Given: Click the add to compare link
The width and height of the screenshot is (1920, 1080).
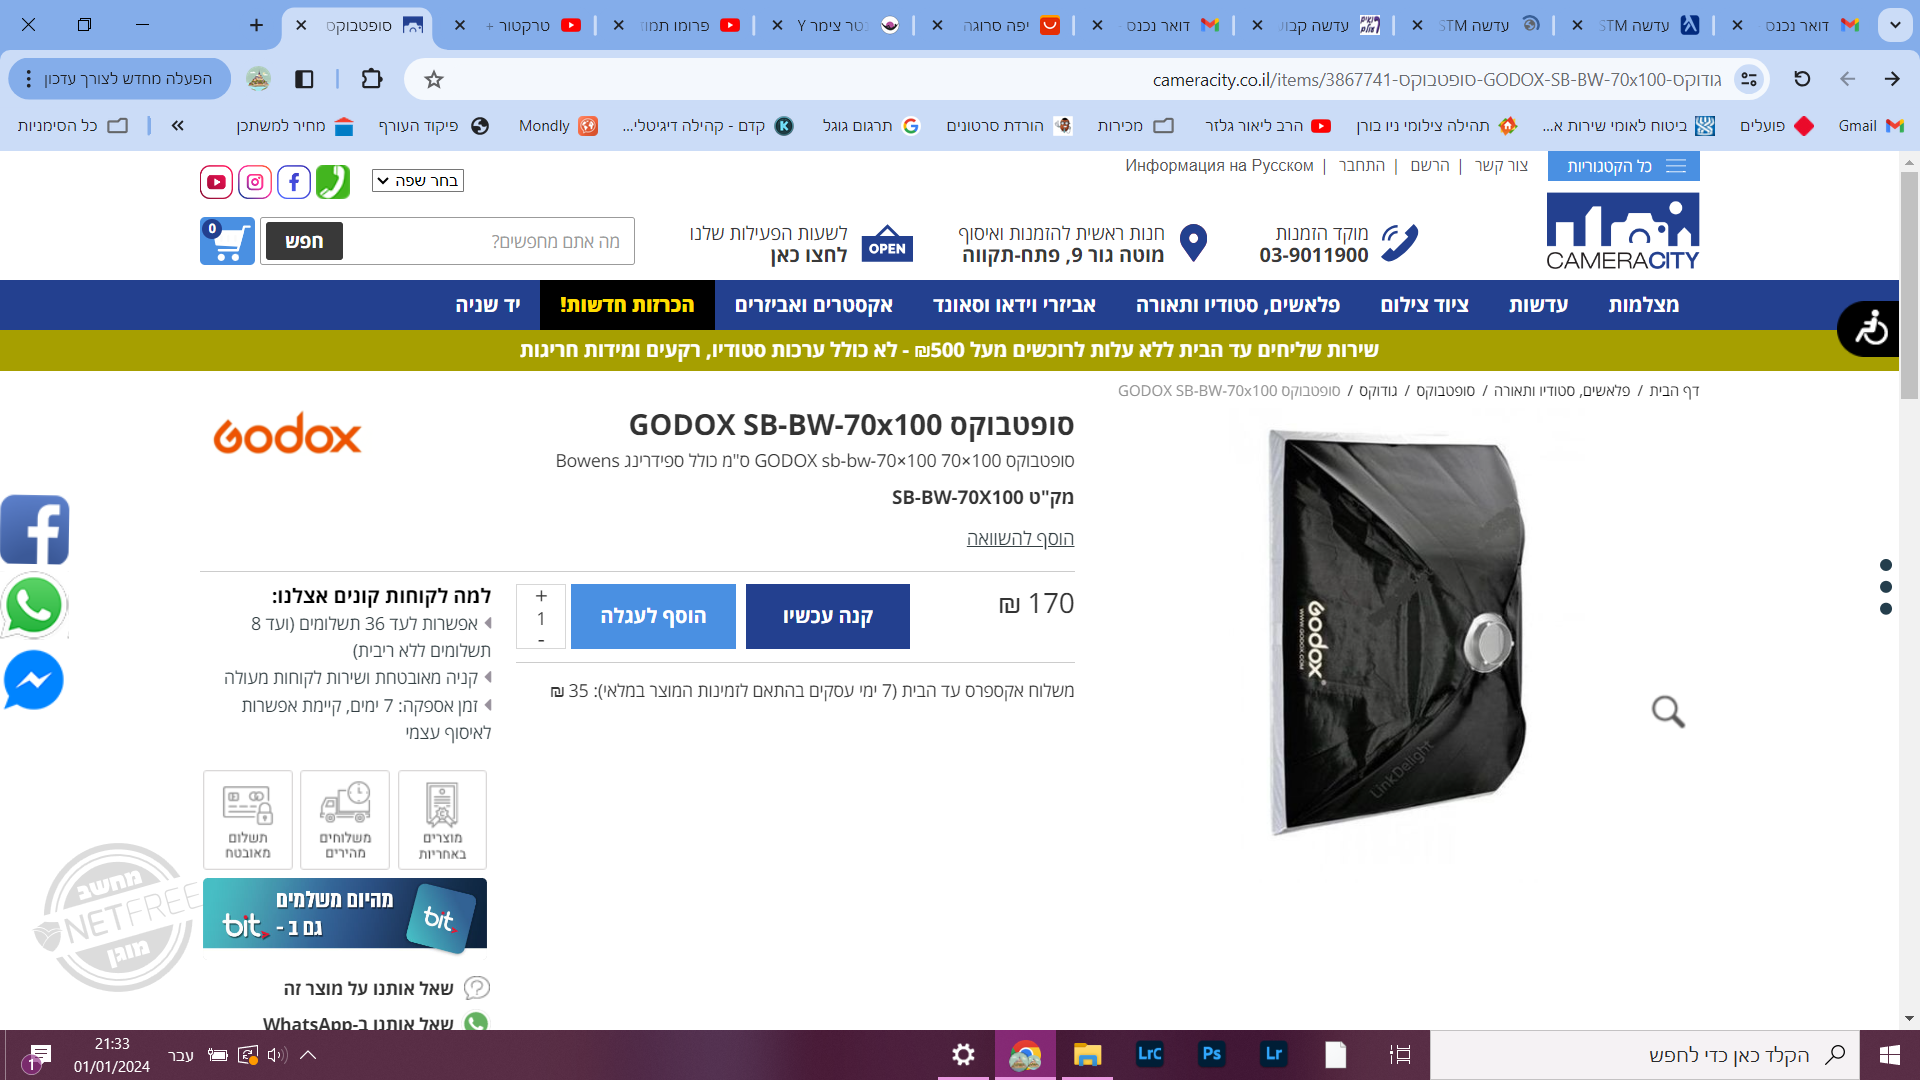Looking at the screenshot, I should coord(1019,539).
